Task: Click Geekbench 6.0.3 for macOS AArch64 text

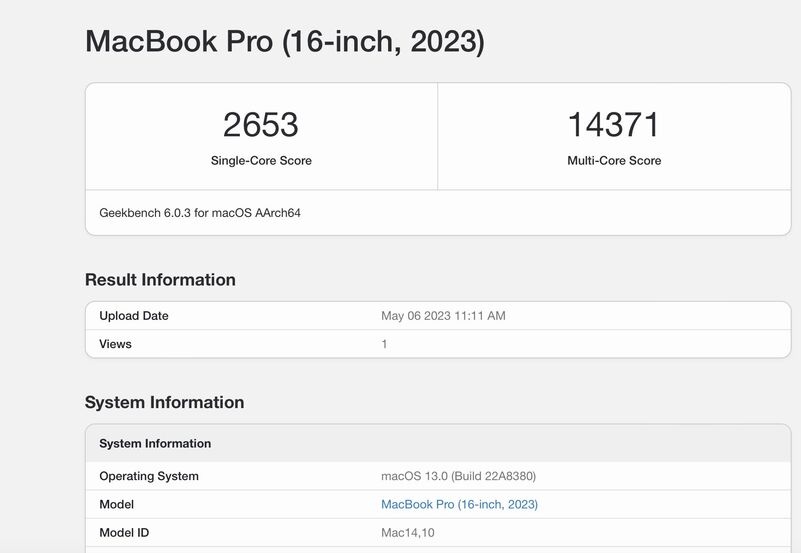Action: pyautogui.click(x=200, y=213)
